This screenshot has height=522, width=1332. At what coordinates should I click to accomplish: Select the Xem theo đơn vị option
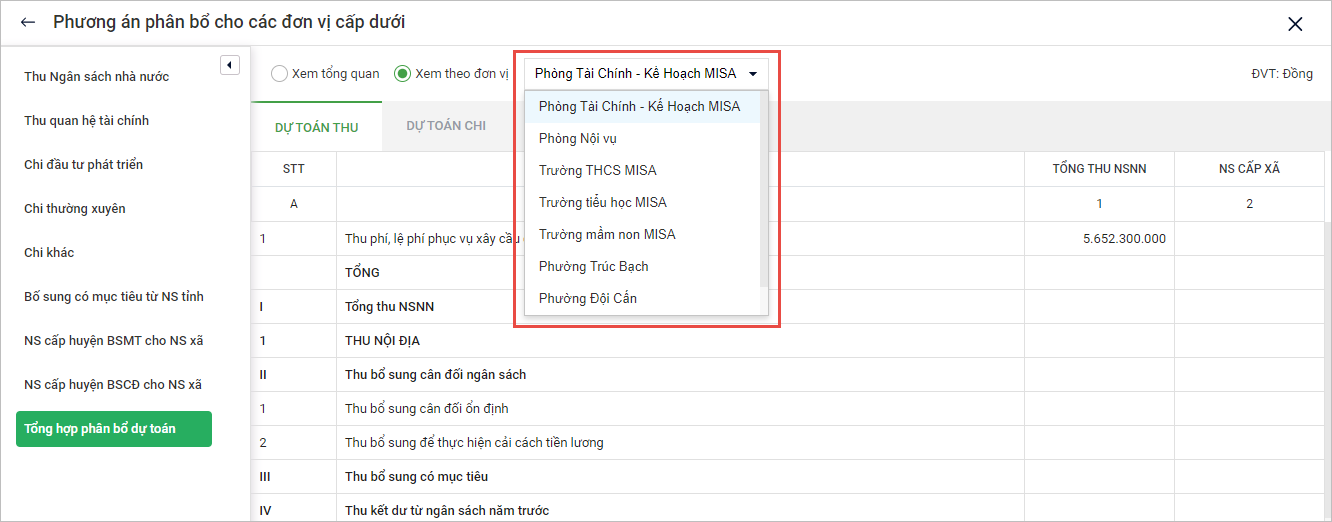point(402,74)
